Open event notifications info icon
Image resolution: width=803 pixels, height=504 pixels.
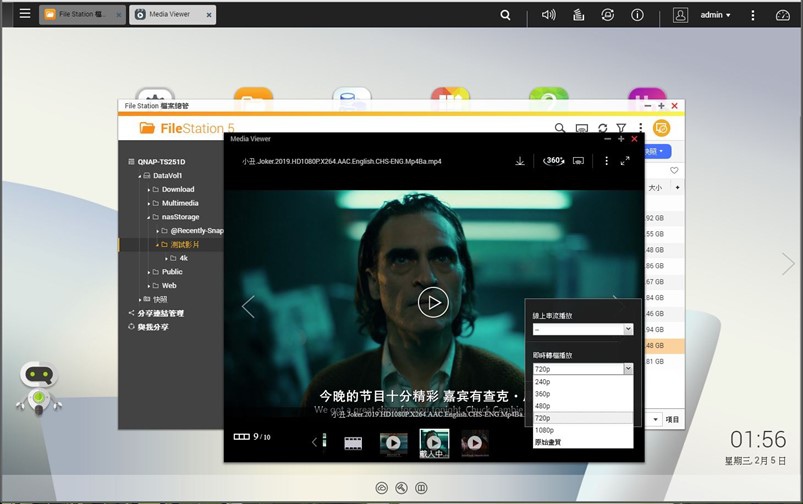[x=637, y=15]
